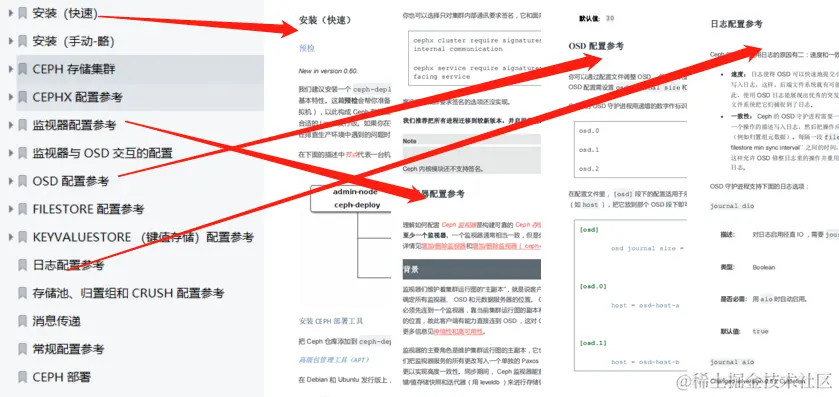Click the osd.1 code line
Image resolution: width=839 pixels, height=397 pixels.
click(589, 150)
